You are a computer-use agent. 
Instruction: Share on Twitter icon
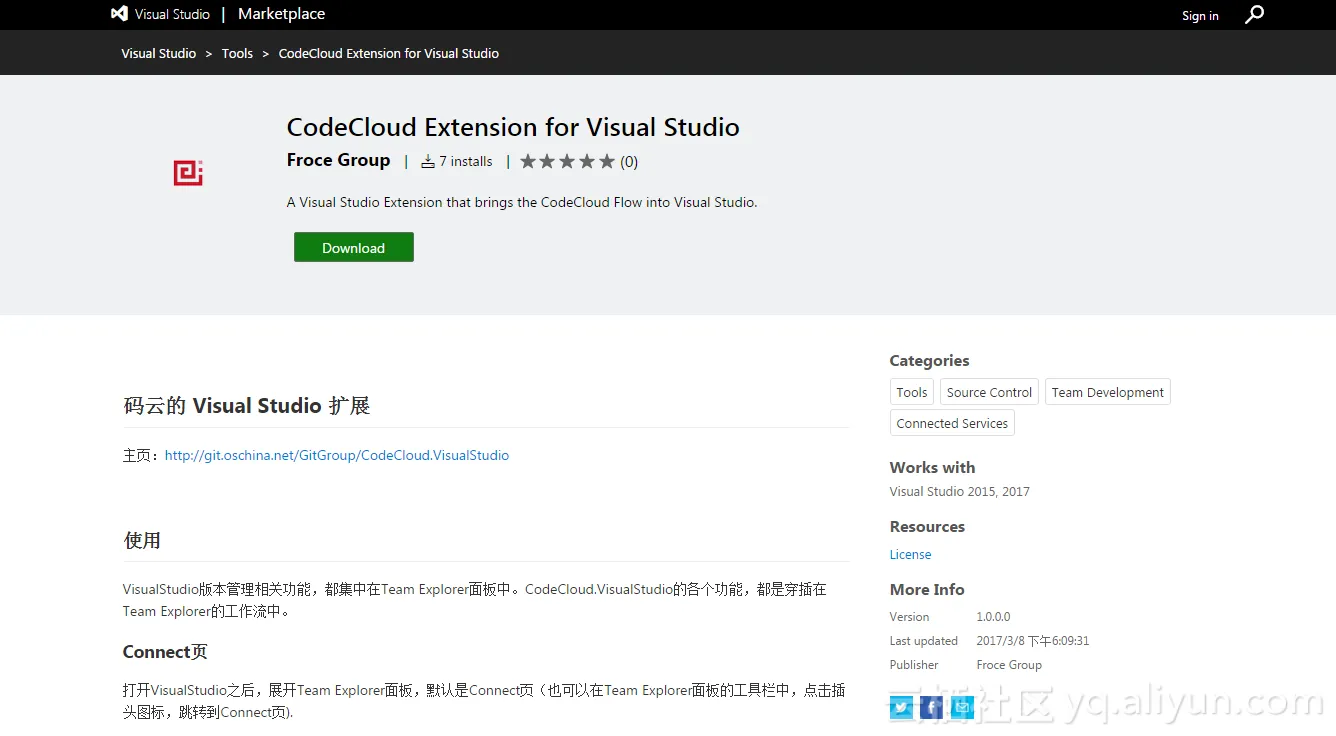click(x=901, y=708)
